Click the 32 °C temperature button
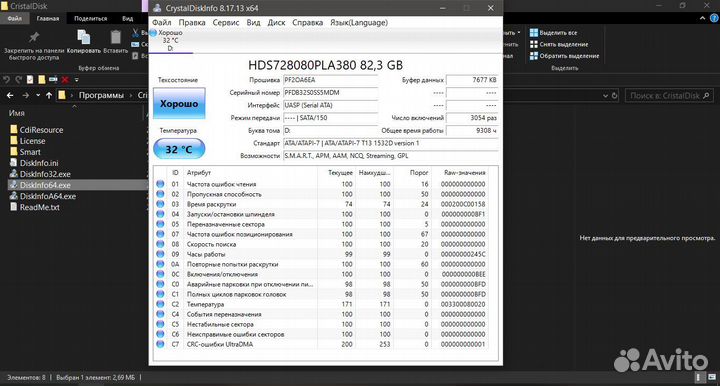 tap(179, 149)
